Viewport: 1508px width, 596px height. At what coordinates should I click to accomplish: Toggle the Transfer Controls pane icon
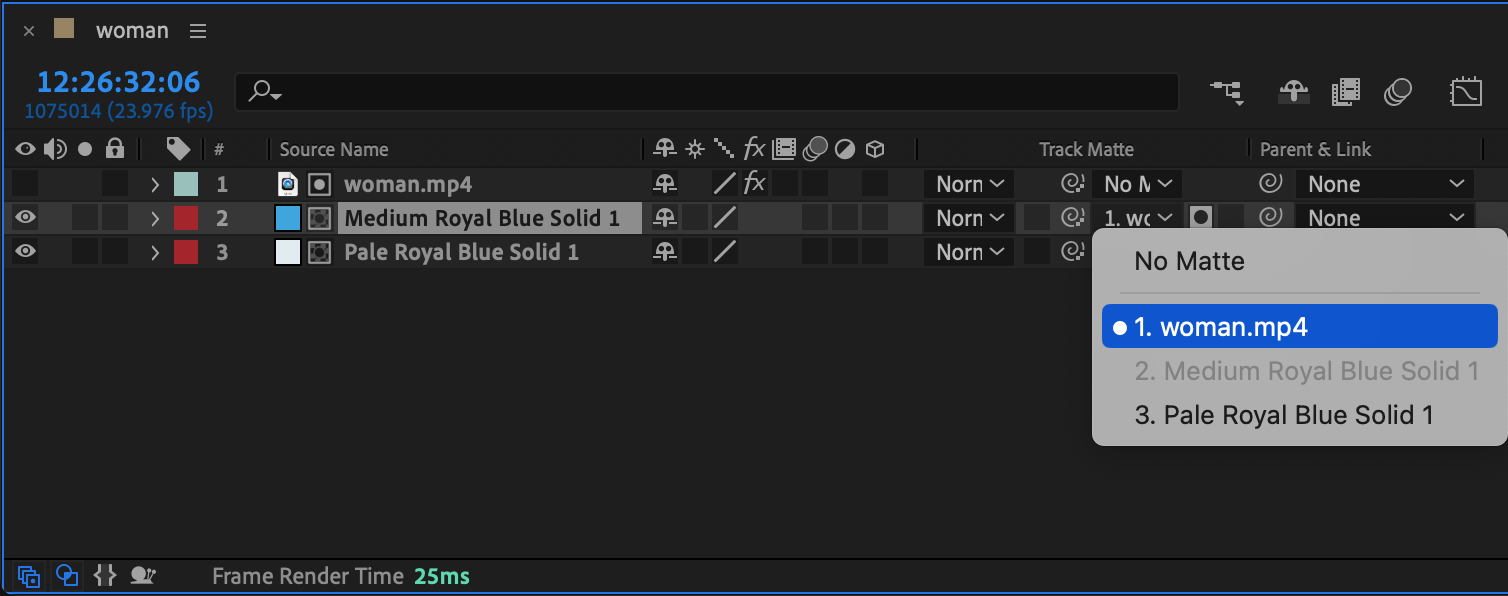point(67,576)
